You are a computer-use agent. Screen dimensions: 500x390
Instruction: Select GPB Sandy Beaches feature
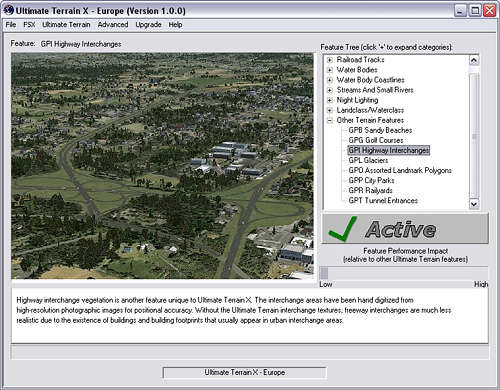tap(380, 130)
